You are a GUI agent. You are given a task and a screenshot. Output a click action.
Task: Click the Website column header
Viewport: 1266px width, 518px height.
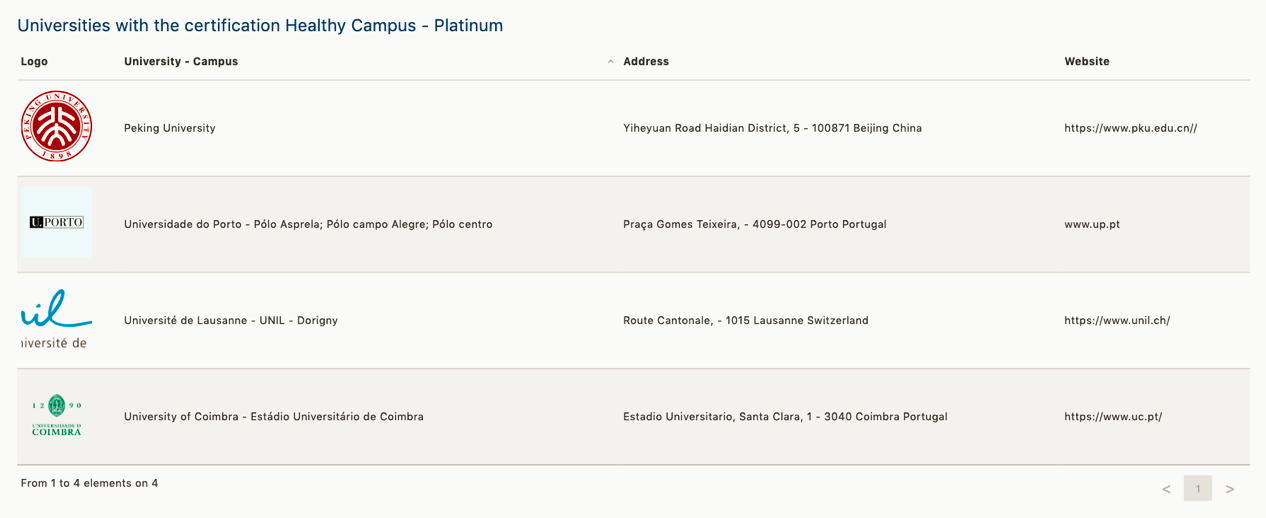(x=1087, y=61)
